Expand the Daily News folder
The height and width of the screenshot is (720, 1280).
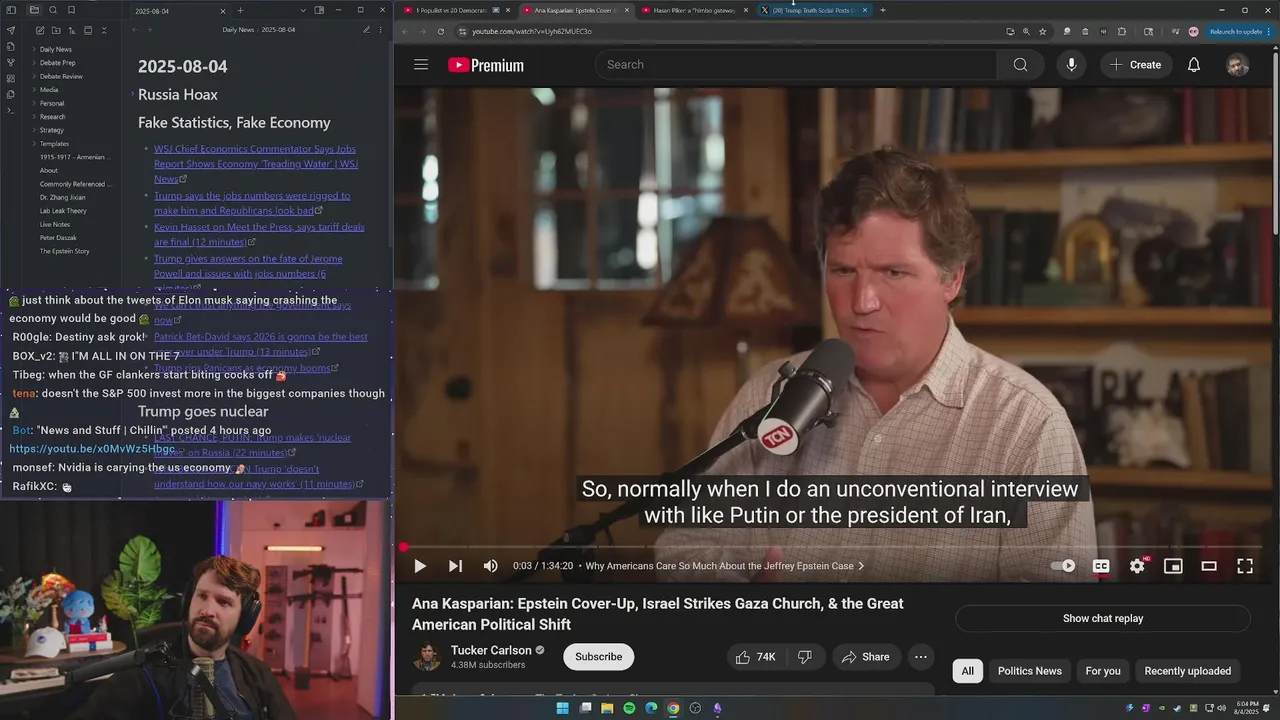(x=55, y=49)
